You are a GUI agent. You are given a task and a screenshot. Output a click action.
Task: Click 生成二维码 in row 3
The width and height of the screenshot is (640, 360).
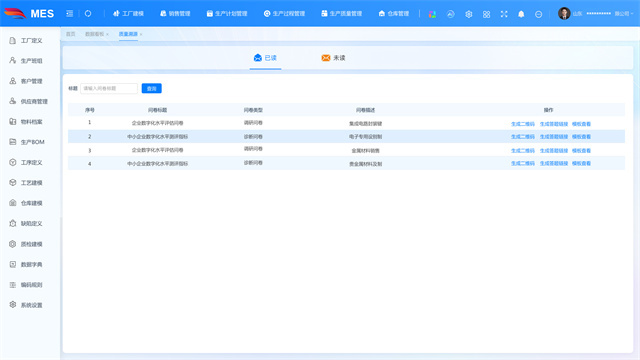(523, 151)
